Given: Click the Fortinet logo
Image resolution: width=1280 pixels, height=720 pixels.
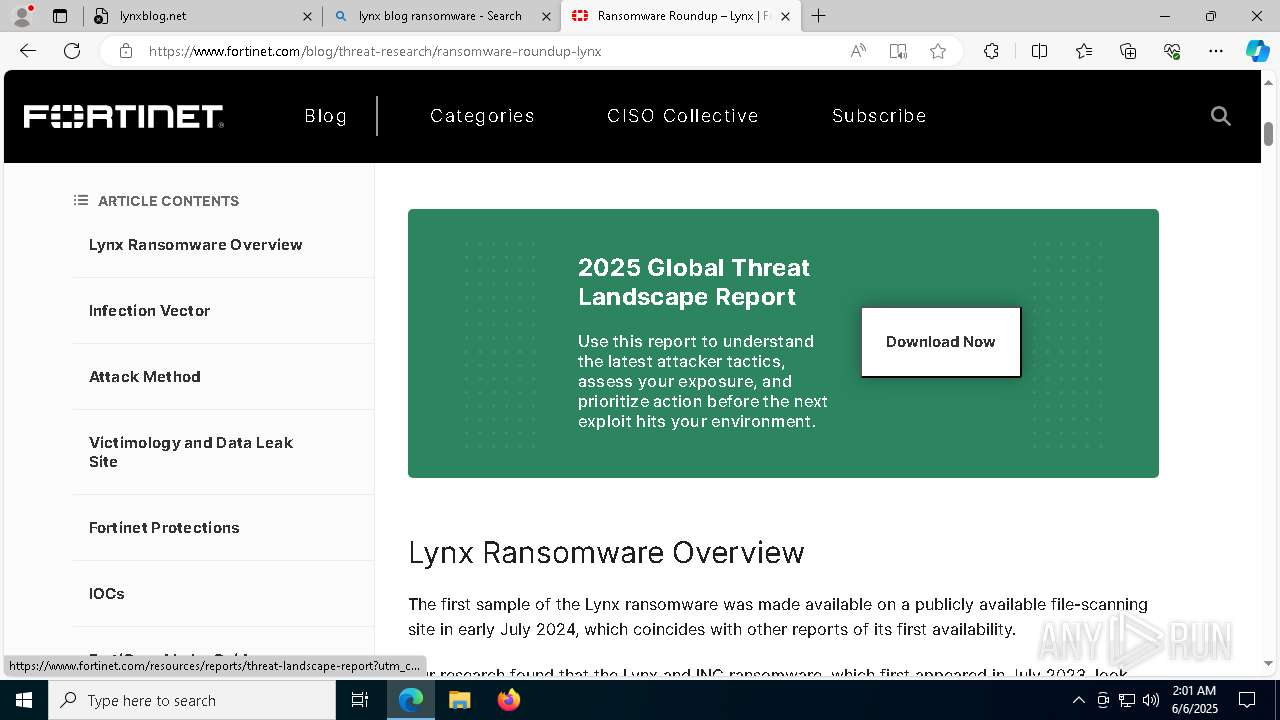Looking at the screenshot, I should [123, 117].
